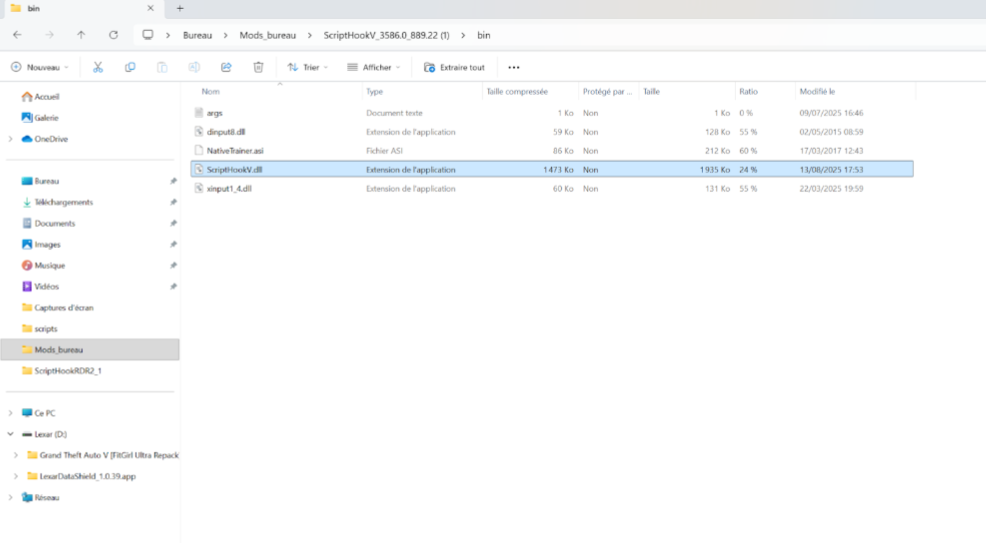Viewport: 986px width, 543px height.
Task: Click the Share icon in toolbar
Action: (226, 67)
